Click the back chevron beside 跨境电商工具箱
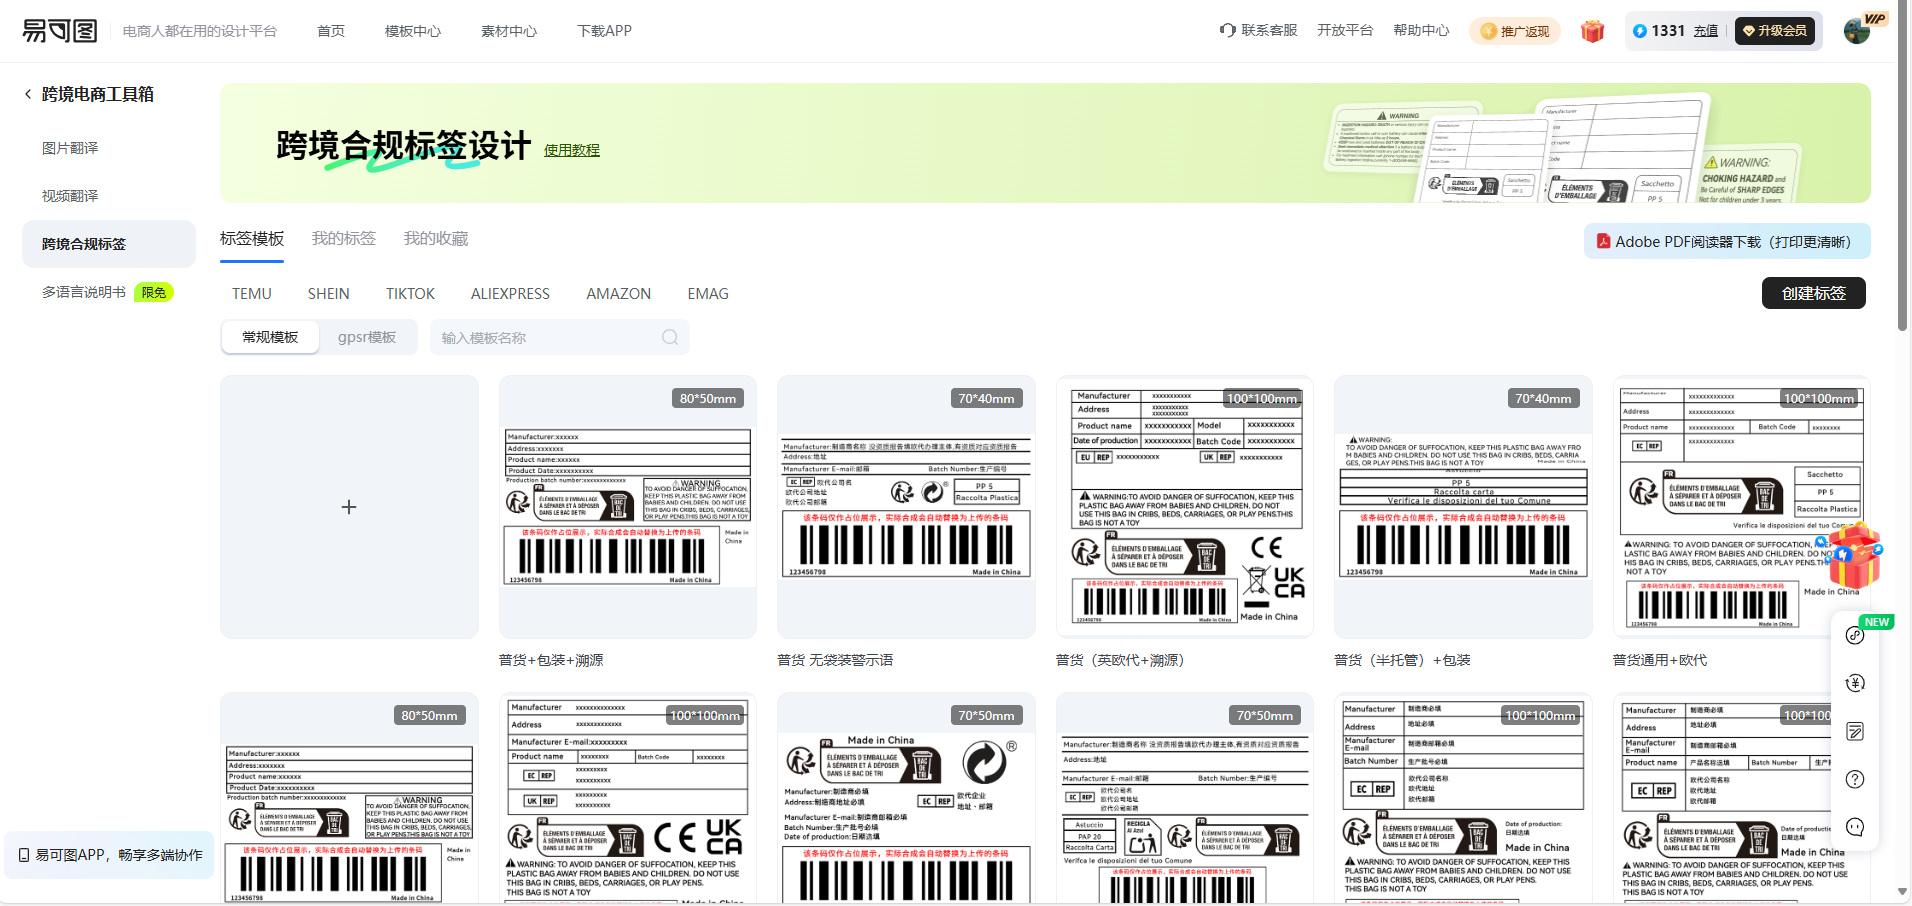Viewport: 1912px width, 906px height. click(28, 94)
